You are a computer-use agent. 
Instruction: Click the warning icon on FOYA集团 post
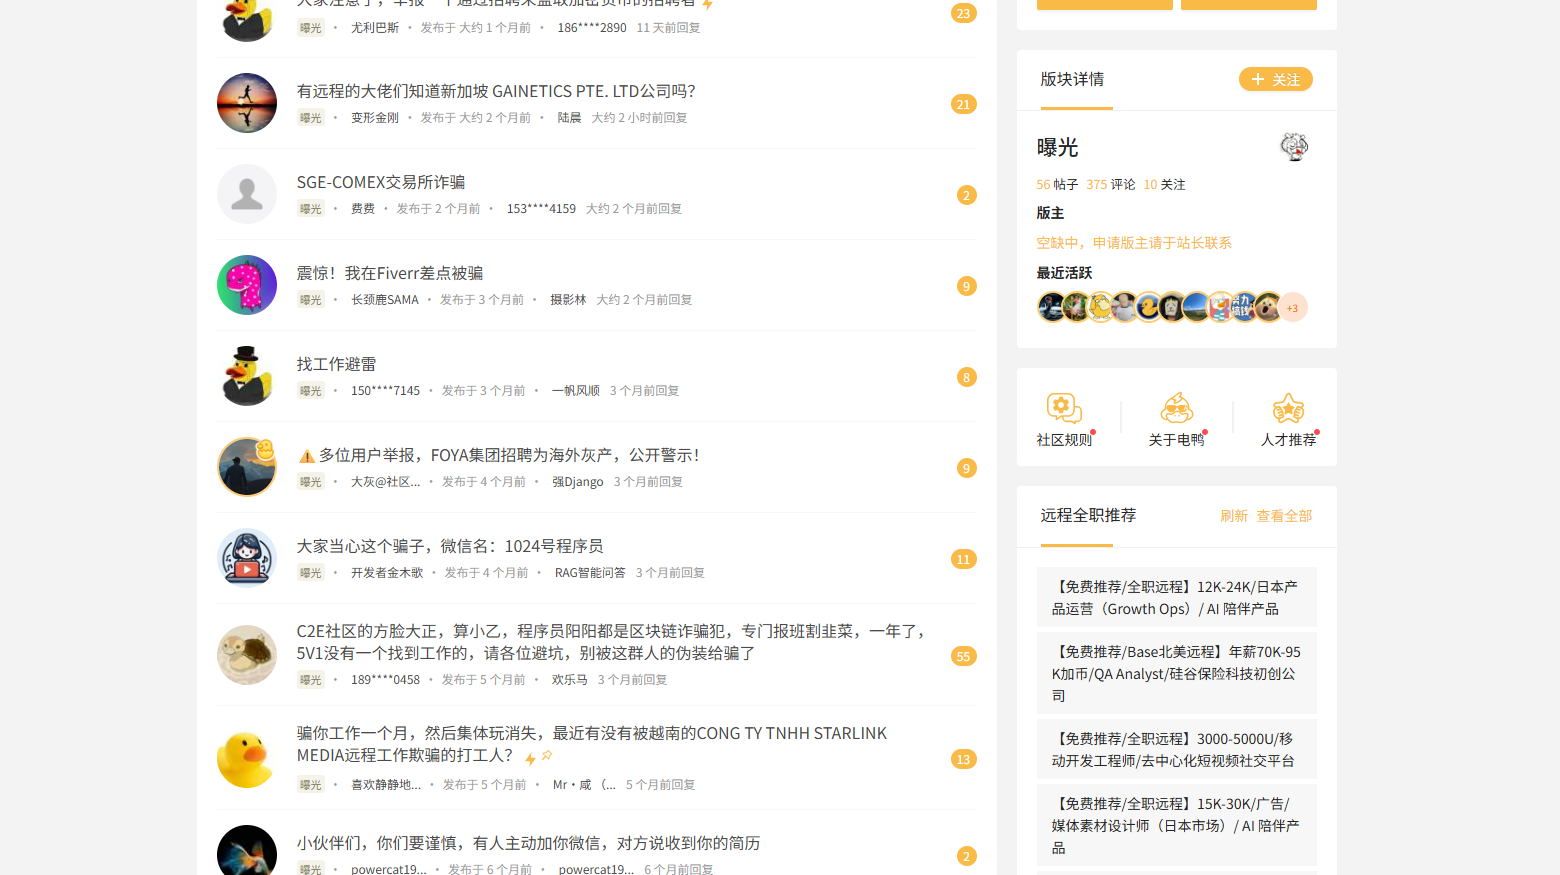(x=307, y=456)
